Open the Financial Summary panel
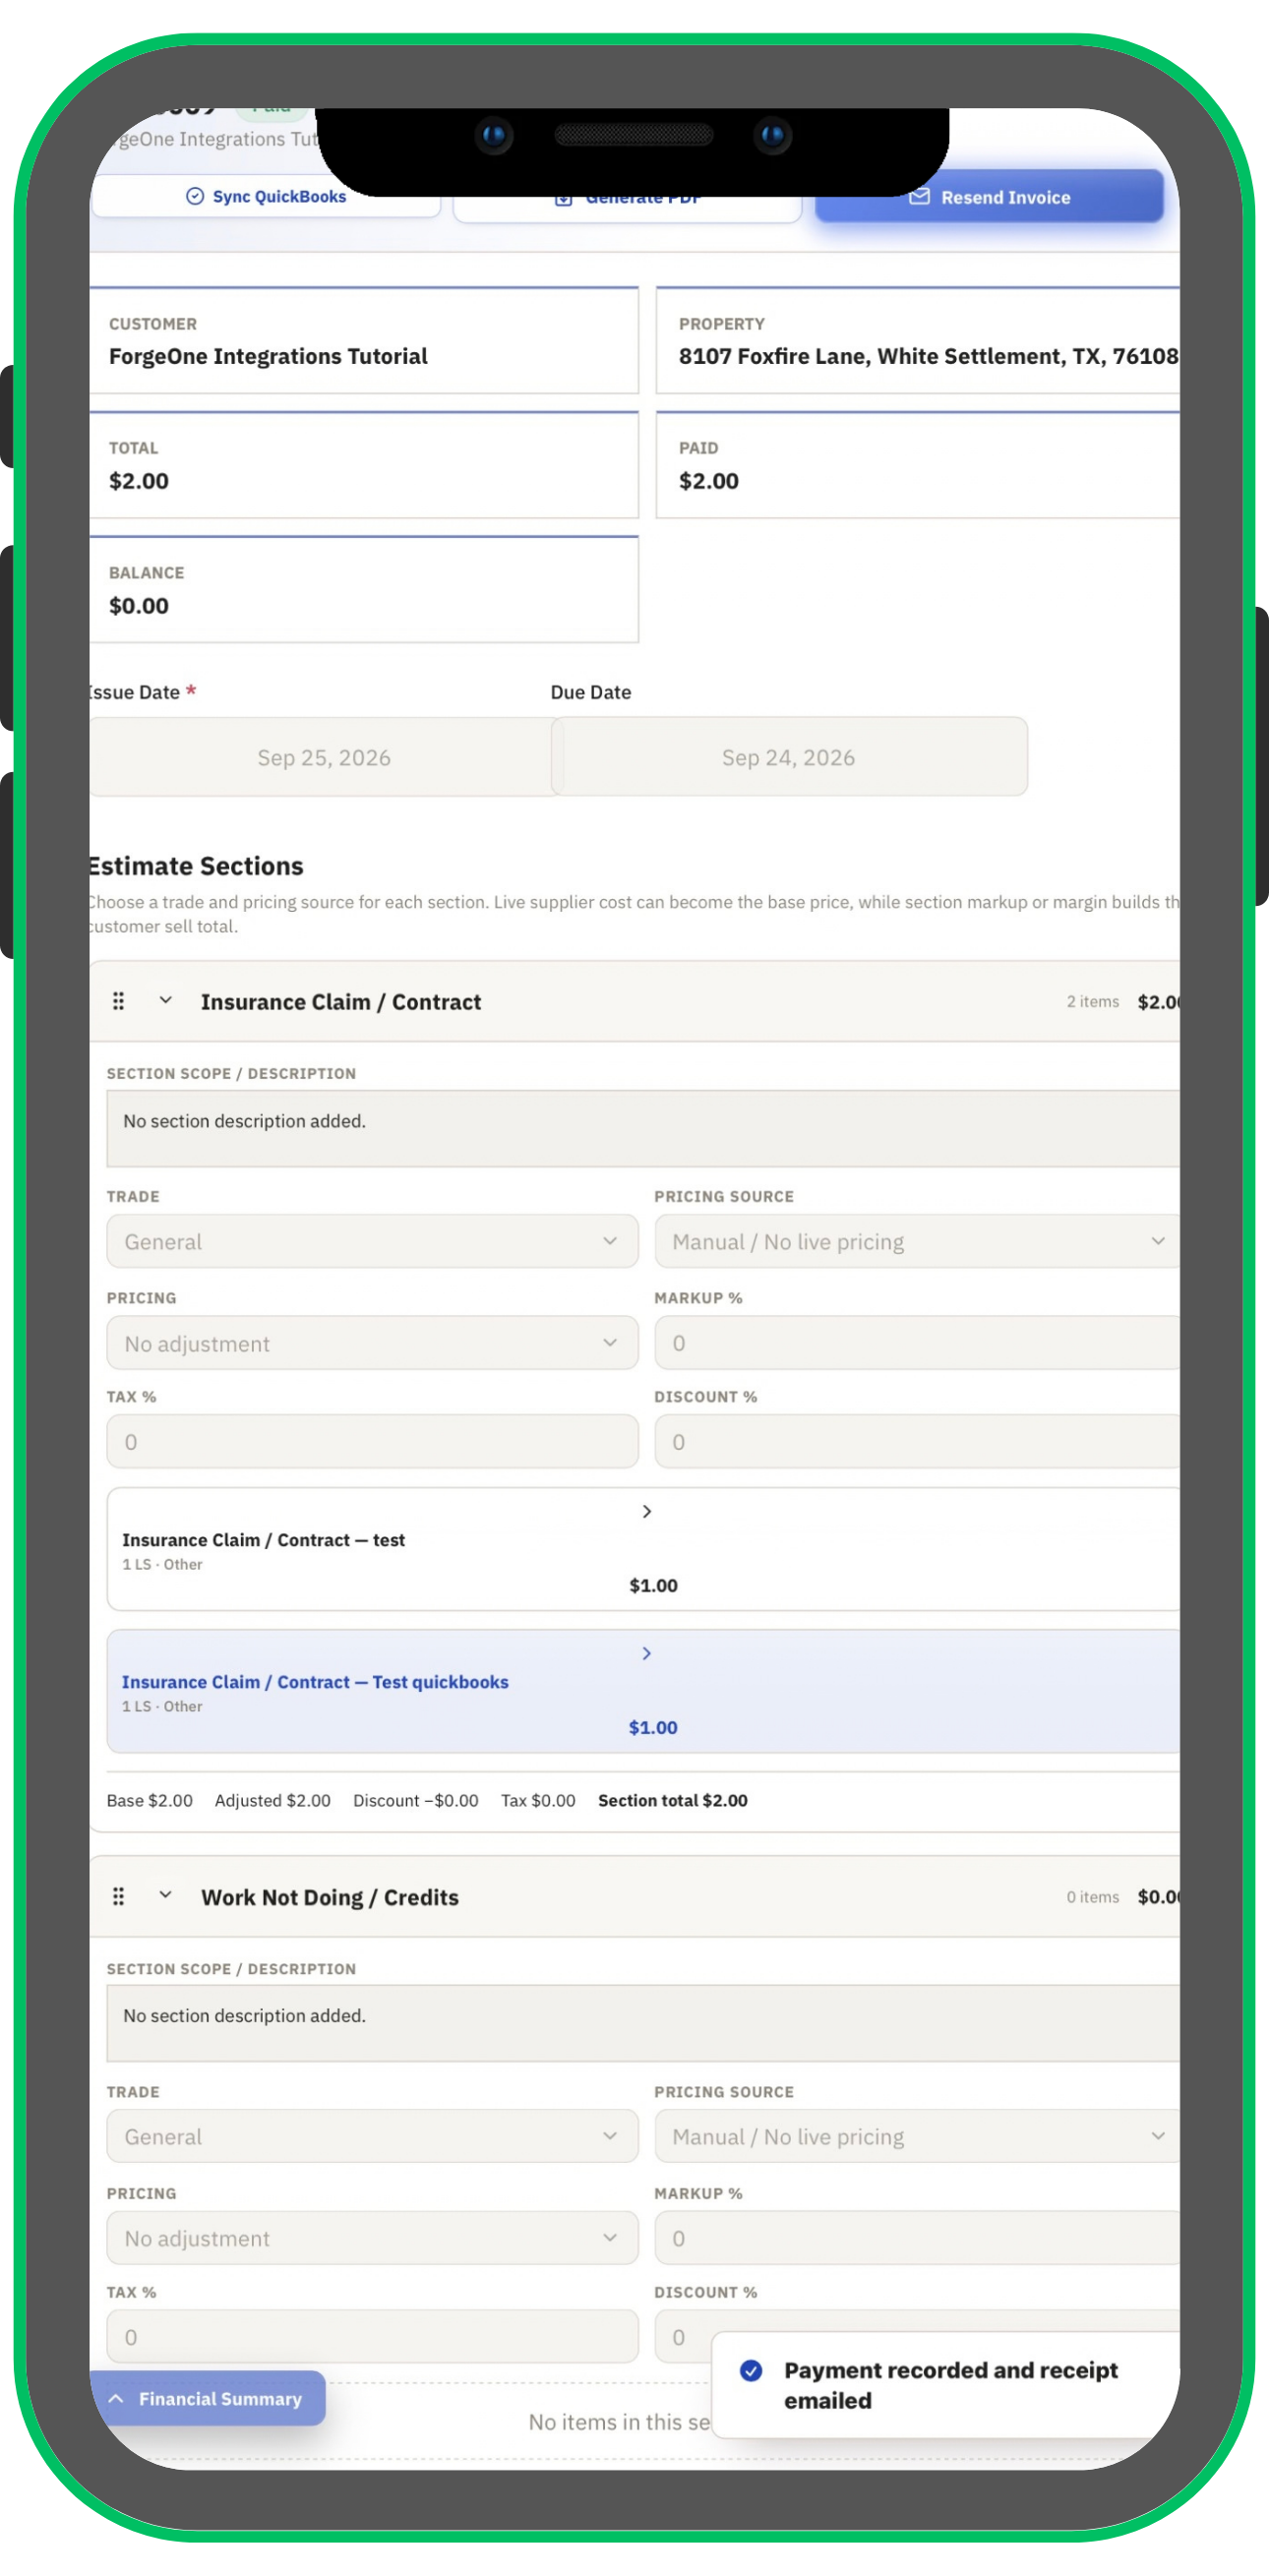The image size is (1269, 2576). point(208,2398)
